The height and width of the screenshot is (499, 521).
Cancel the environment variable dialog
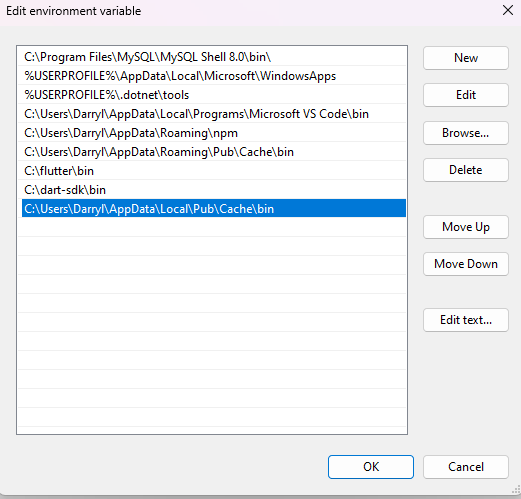click(466, 467)
